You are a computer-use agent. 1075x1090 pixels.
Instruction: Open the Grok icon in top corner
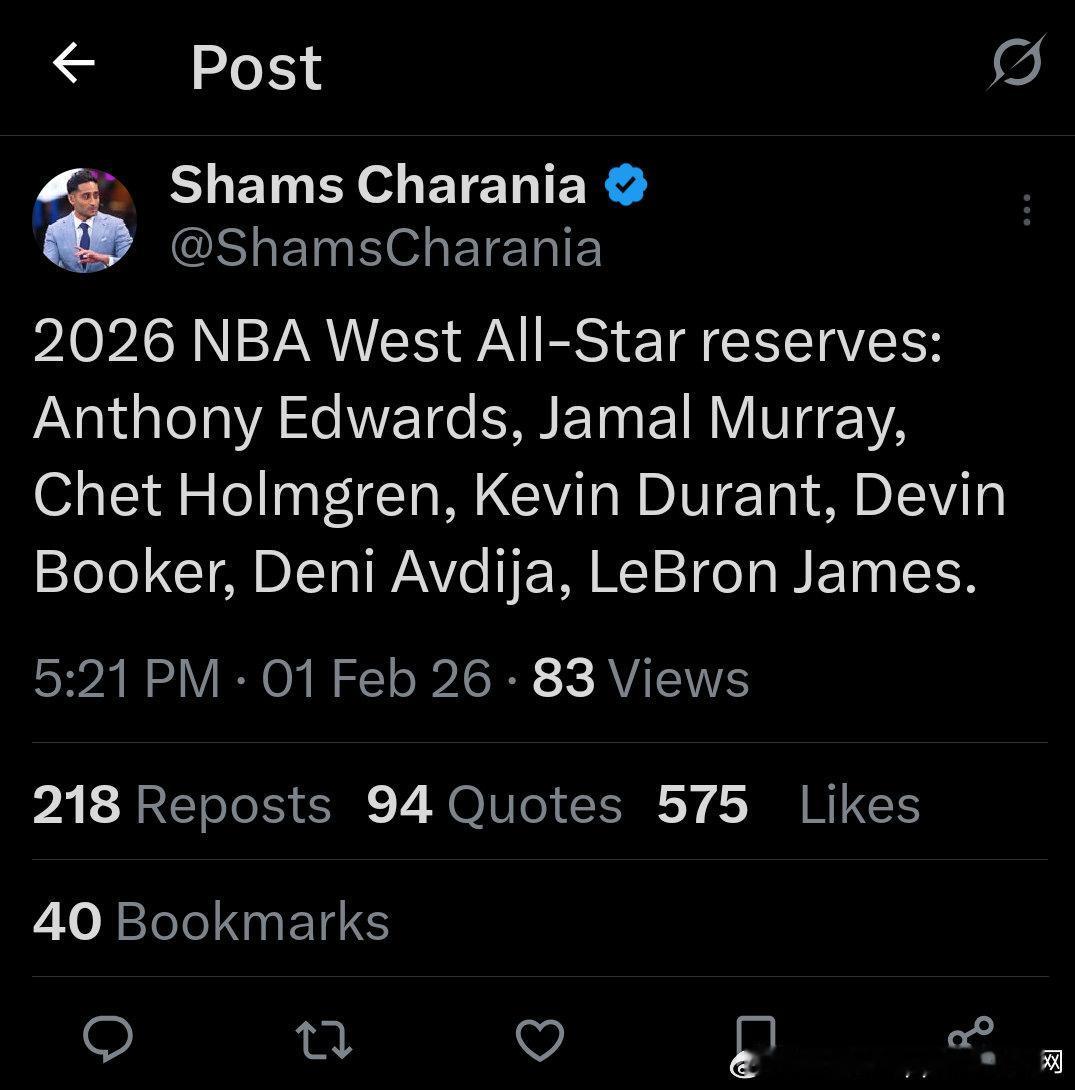click(x=1016, y=63)
